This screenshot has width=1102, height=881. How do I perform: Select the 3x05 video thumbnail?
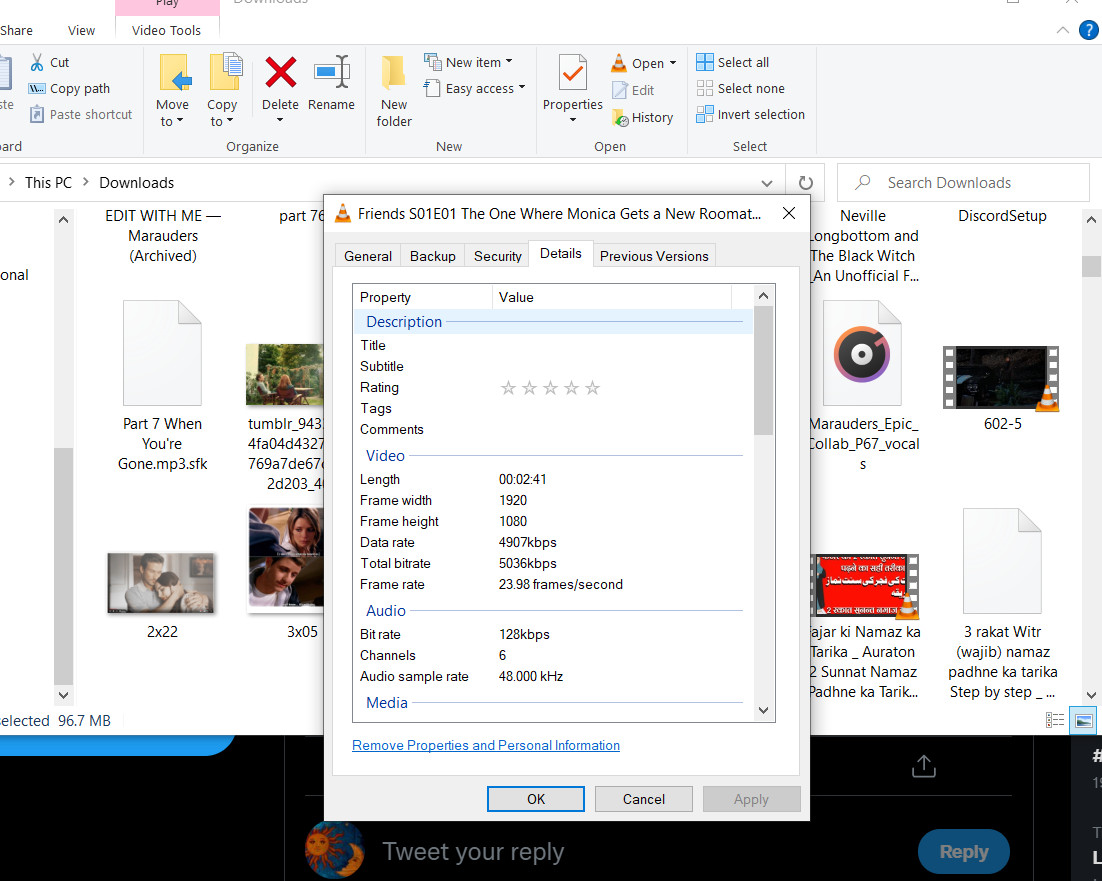(285, 559)
